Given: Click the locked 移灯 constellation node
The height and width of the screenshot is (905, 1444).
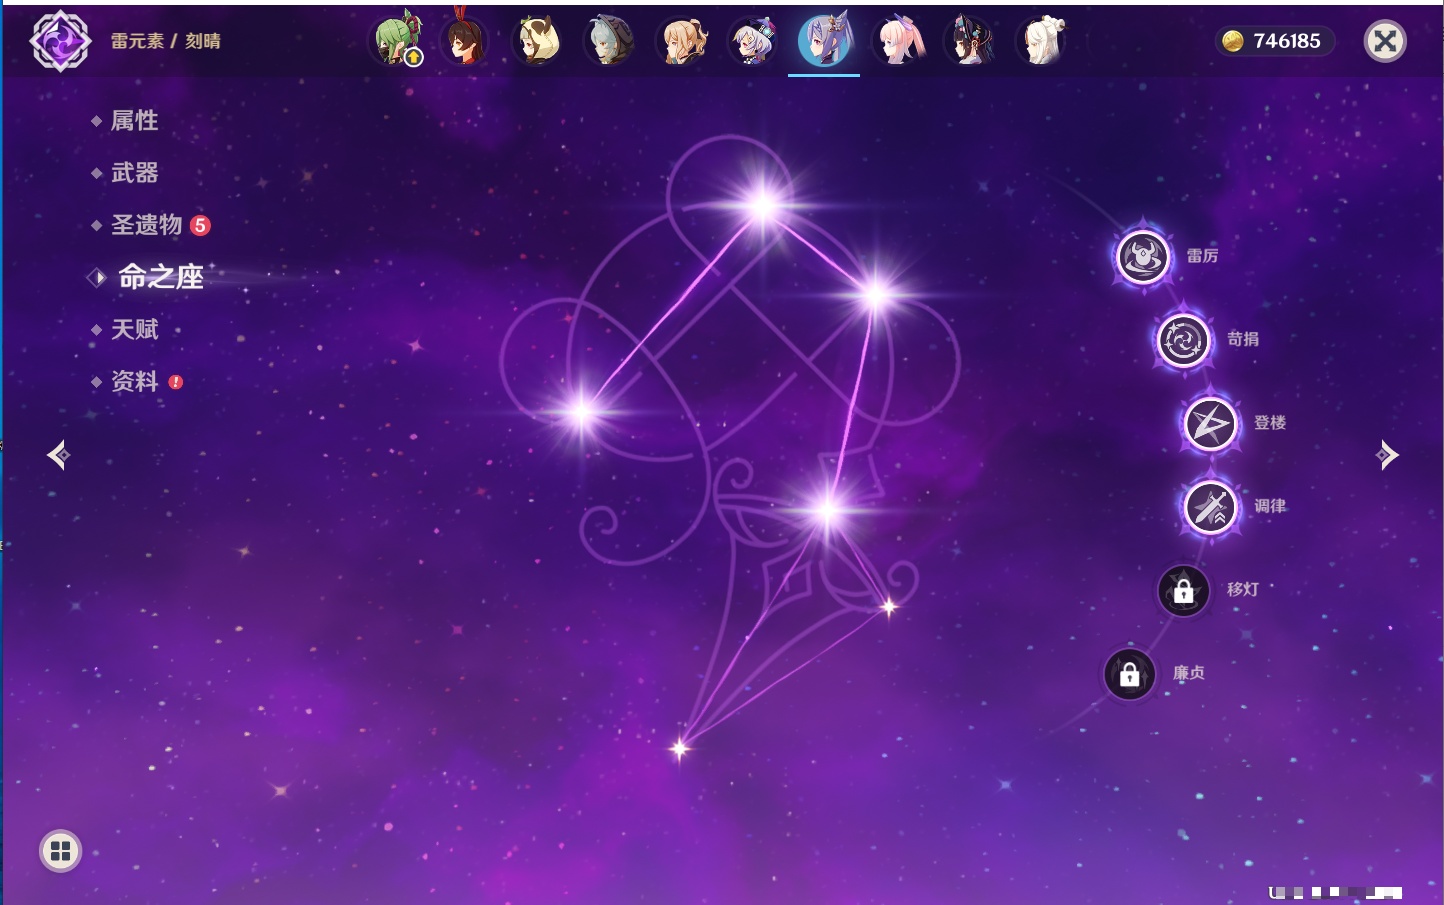Looking at the screenshot, I should tap(1184, 590).
